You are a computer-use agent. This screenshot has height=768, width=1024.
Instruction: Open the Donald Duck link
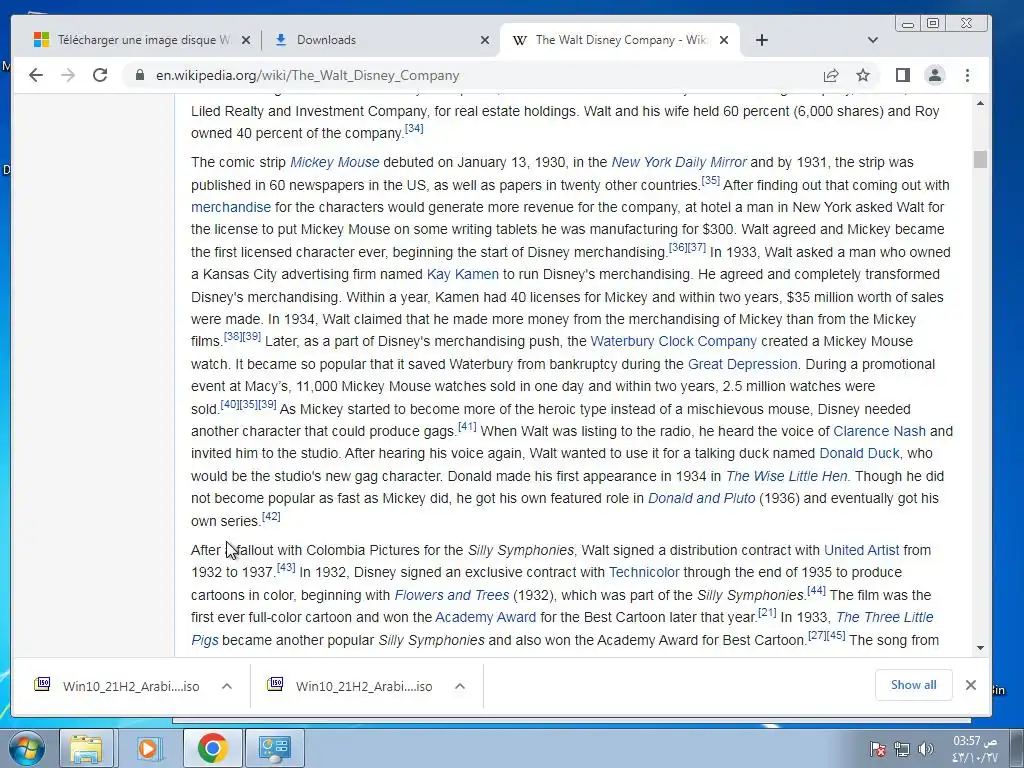pos(859,453)
